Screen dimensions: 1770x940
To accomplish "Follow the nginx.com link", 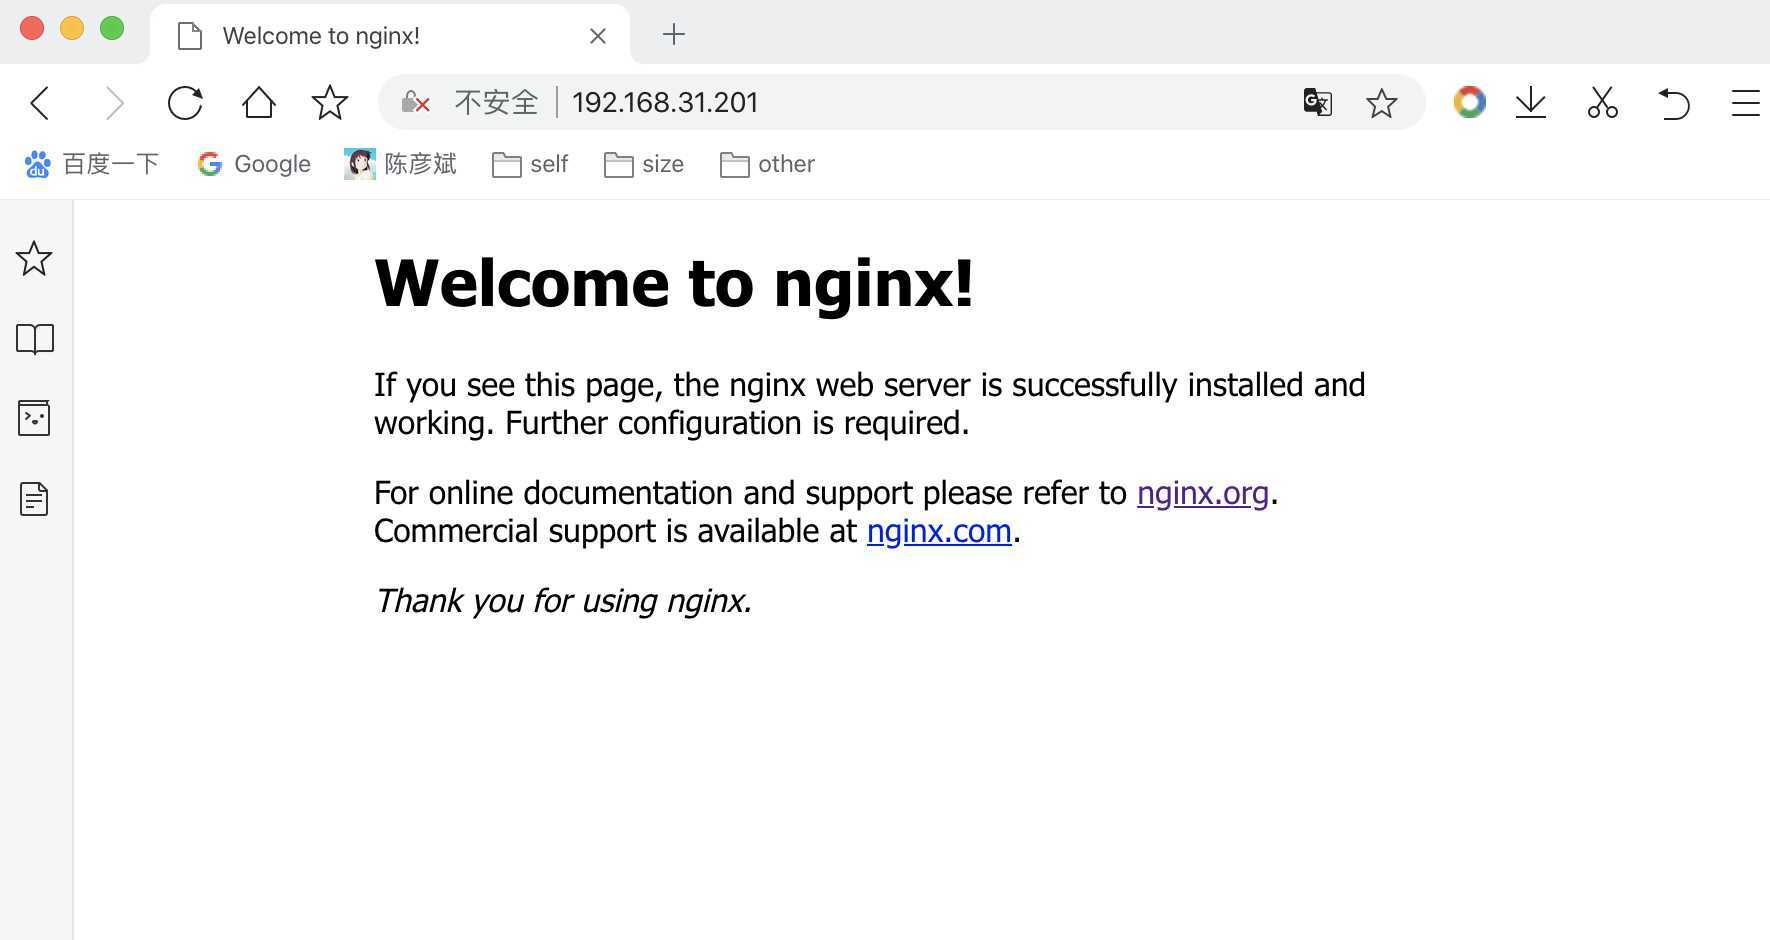I will [939, 531].
